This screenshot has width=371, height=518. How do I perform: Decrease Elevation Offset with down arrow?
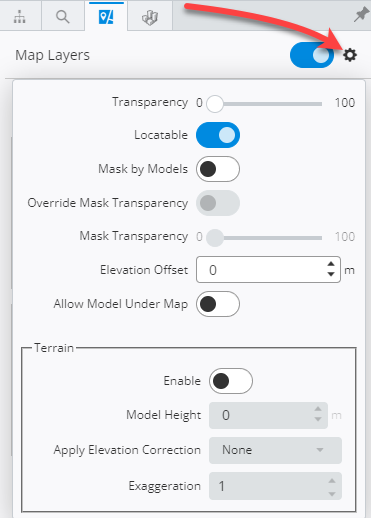click(331, 274)
